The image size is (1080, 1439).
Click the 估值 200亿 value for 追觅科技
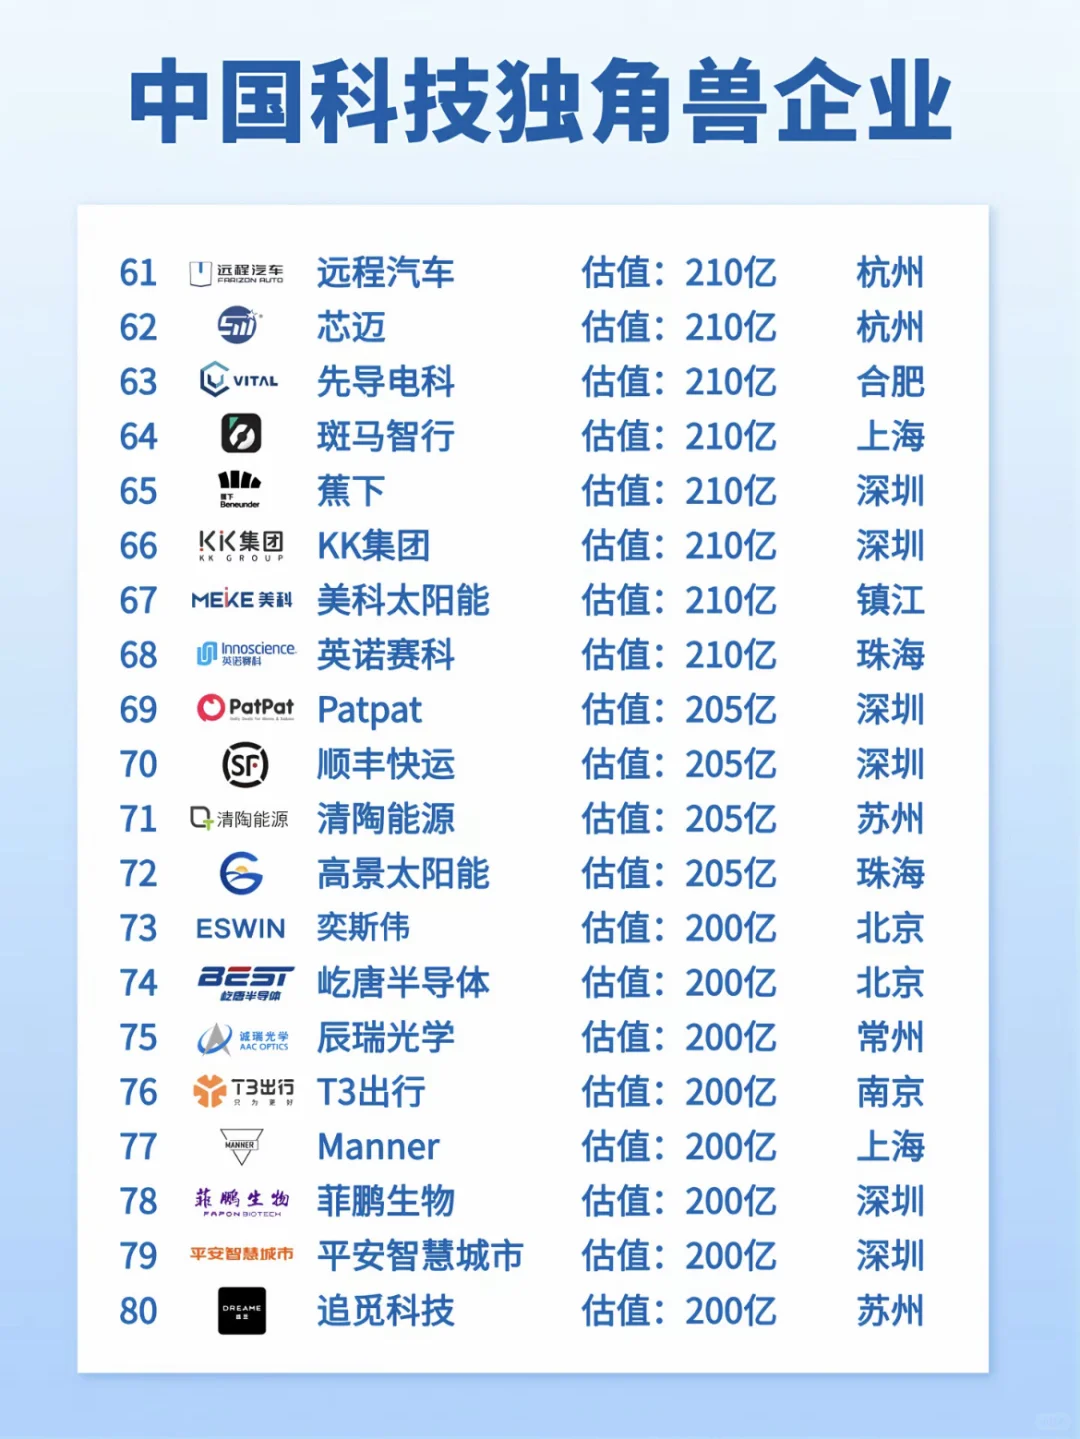(679, 1311)
